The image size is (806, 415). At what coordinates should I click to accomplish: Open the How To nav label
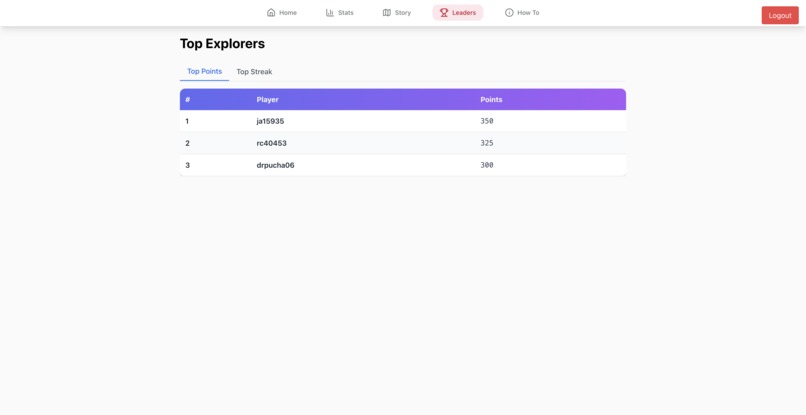point(528,13)
